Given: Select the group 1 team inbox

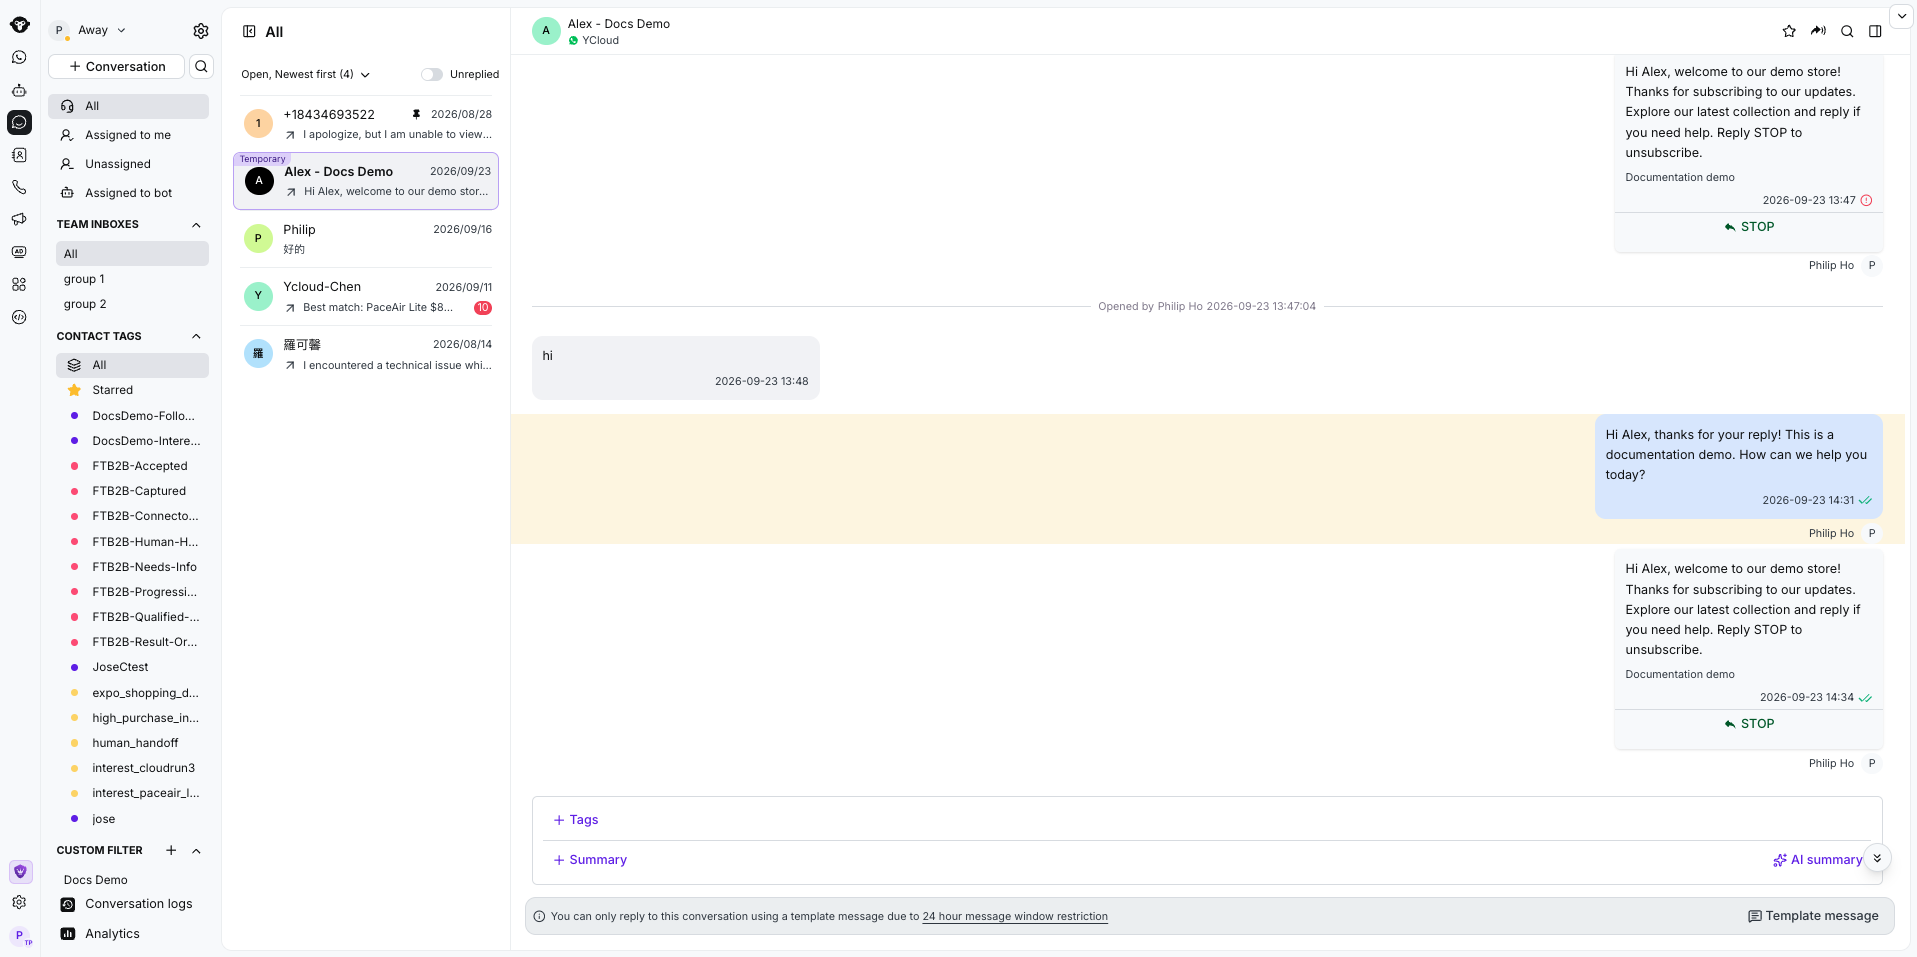Looking at the screenshot, I should pyautogui.click(x=132, y=279).
